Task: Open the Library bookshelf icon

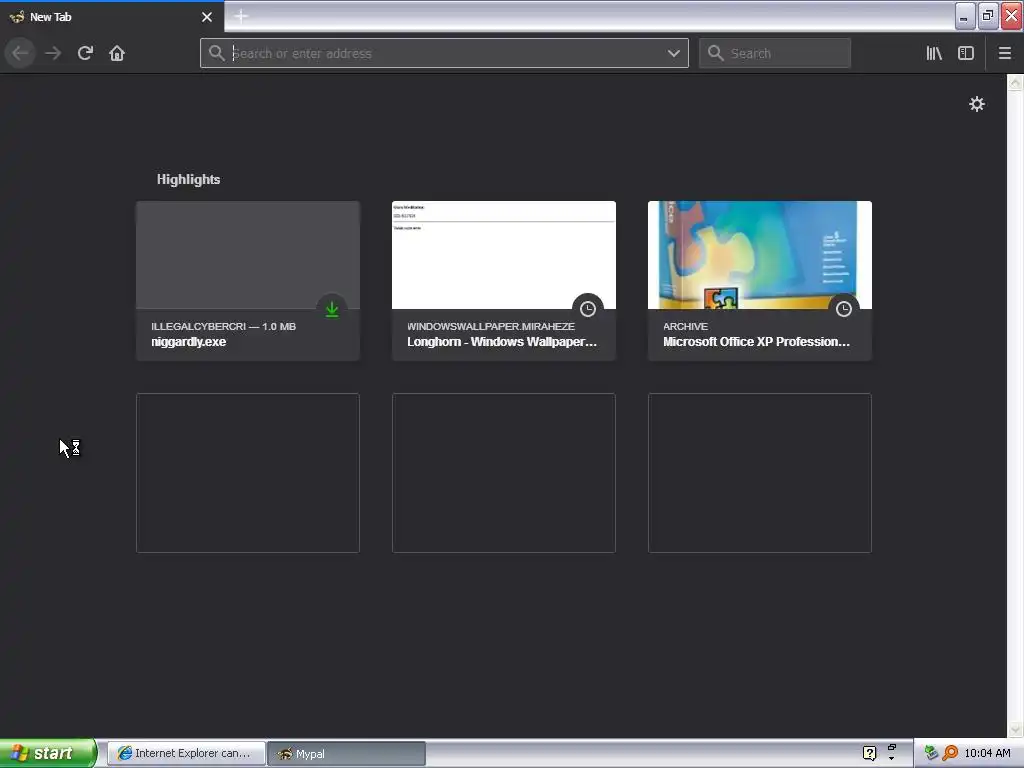Action: tap(934, 53)
